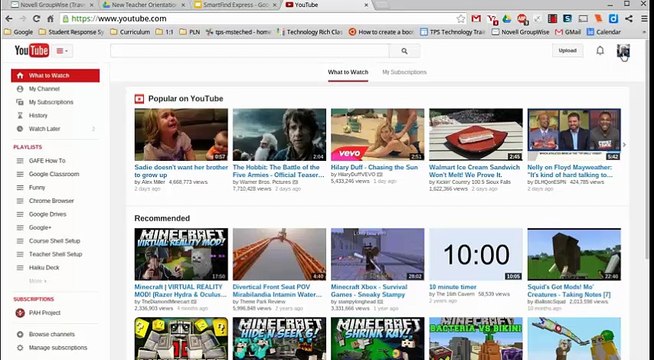Open the GMail bookmark
This screenshot has height=360, width=654.
[568, 32]
